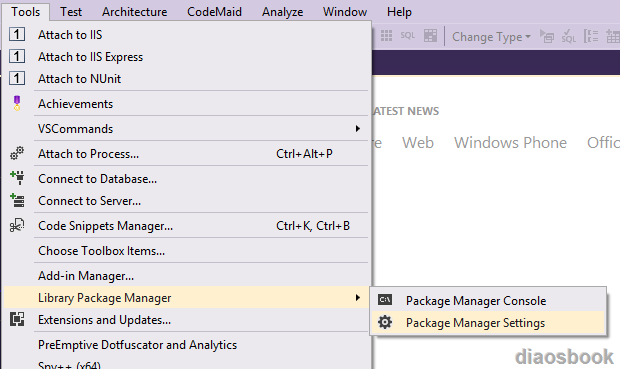This screenshot has height=369, width=620.
Task: Expand the VSCommands submenu arrow
Action: click(x=357, y=129)
